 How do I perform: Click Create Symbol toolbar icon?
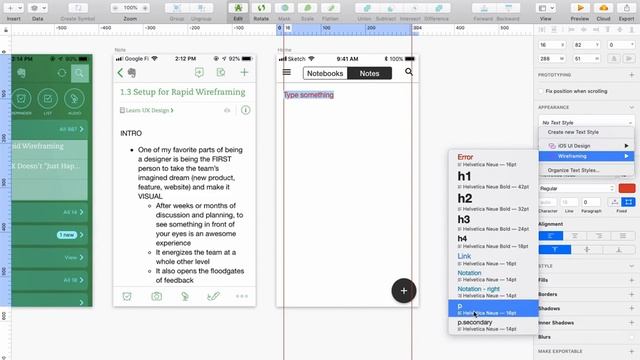pyautogui.click(x=78, y=8)
